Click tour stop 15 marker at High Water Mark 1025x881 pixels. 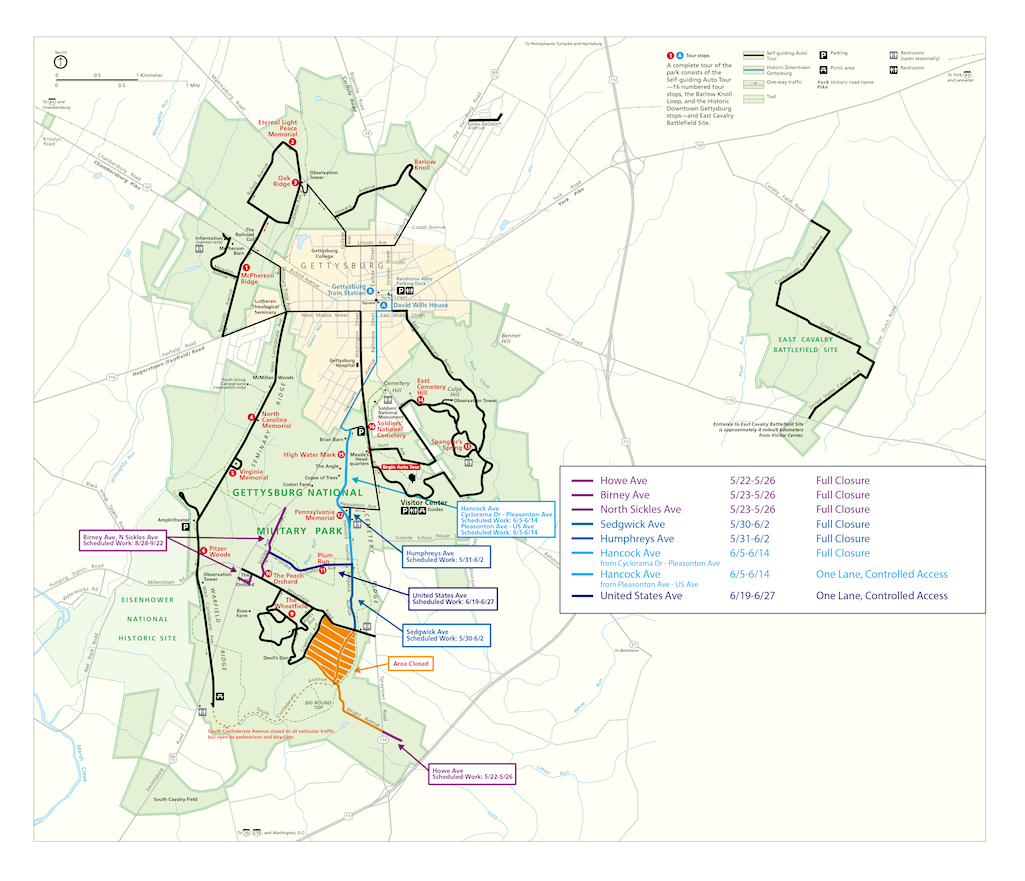point(341,454)
